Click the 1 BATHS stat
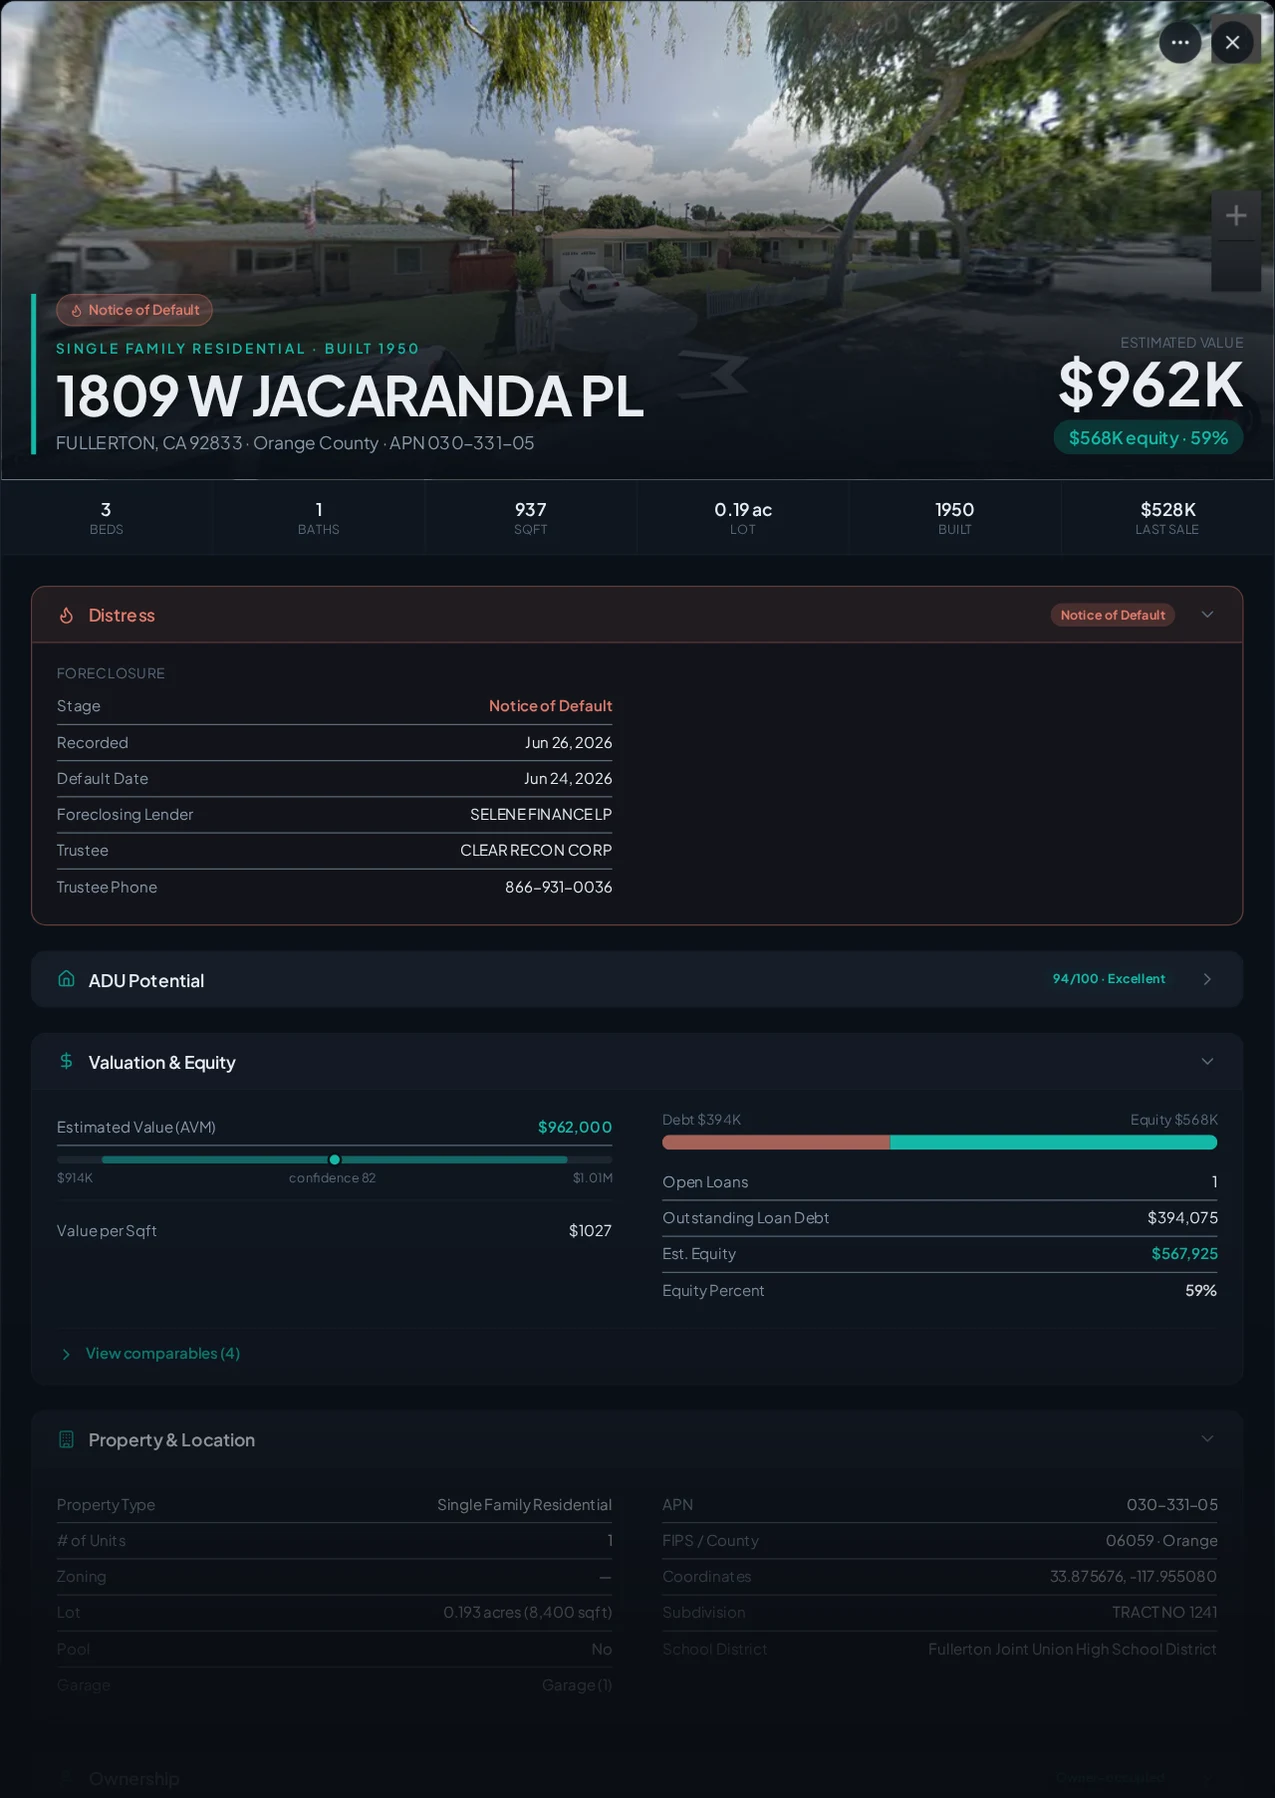The height and width of the screenshot is (1798, 1275). (318, 517)
